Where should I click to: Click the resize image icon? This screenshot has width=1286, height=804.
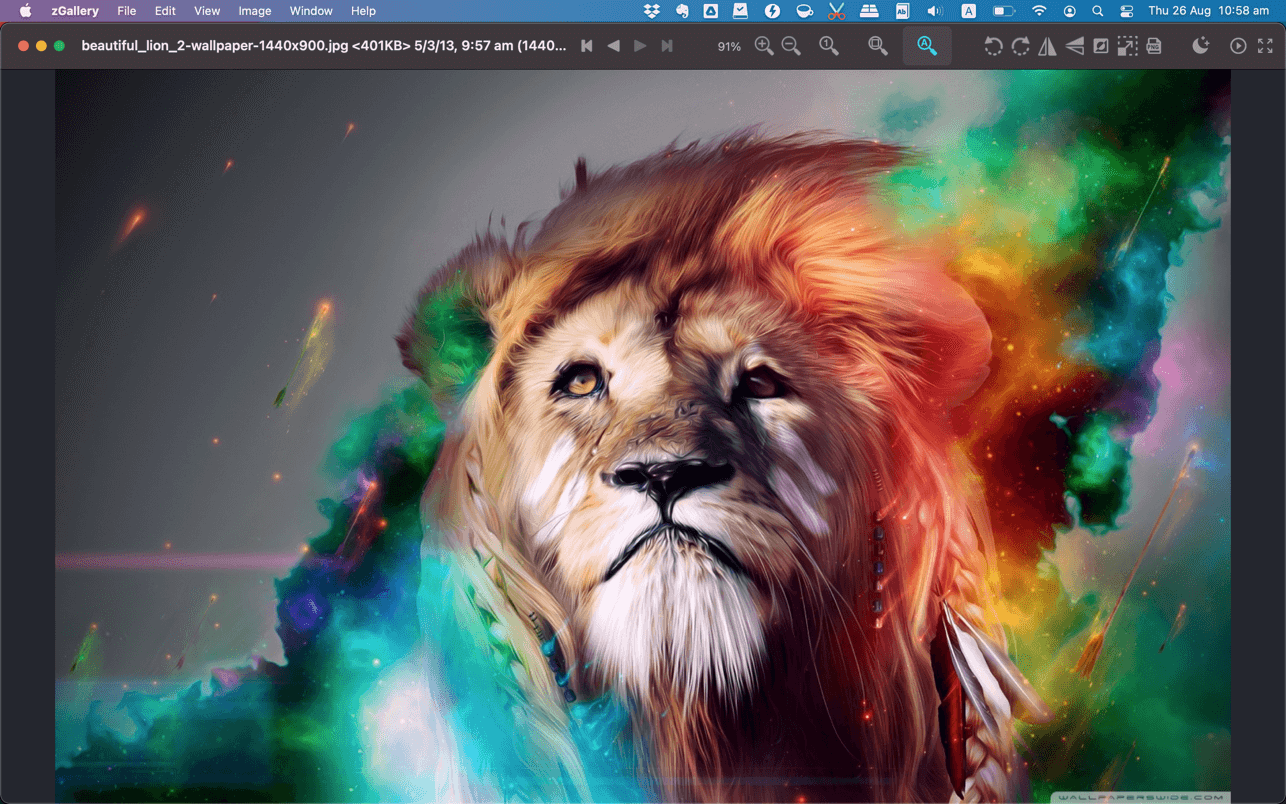click(x=1127, y=46)
